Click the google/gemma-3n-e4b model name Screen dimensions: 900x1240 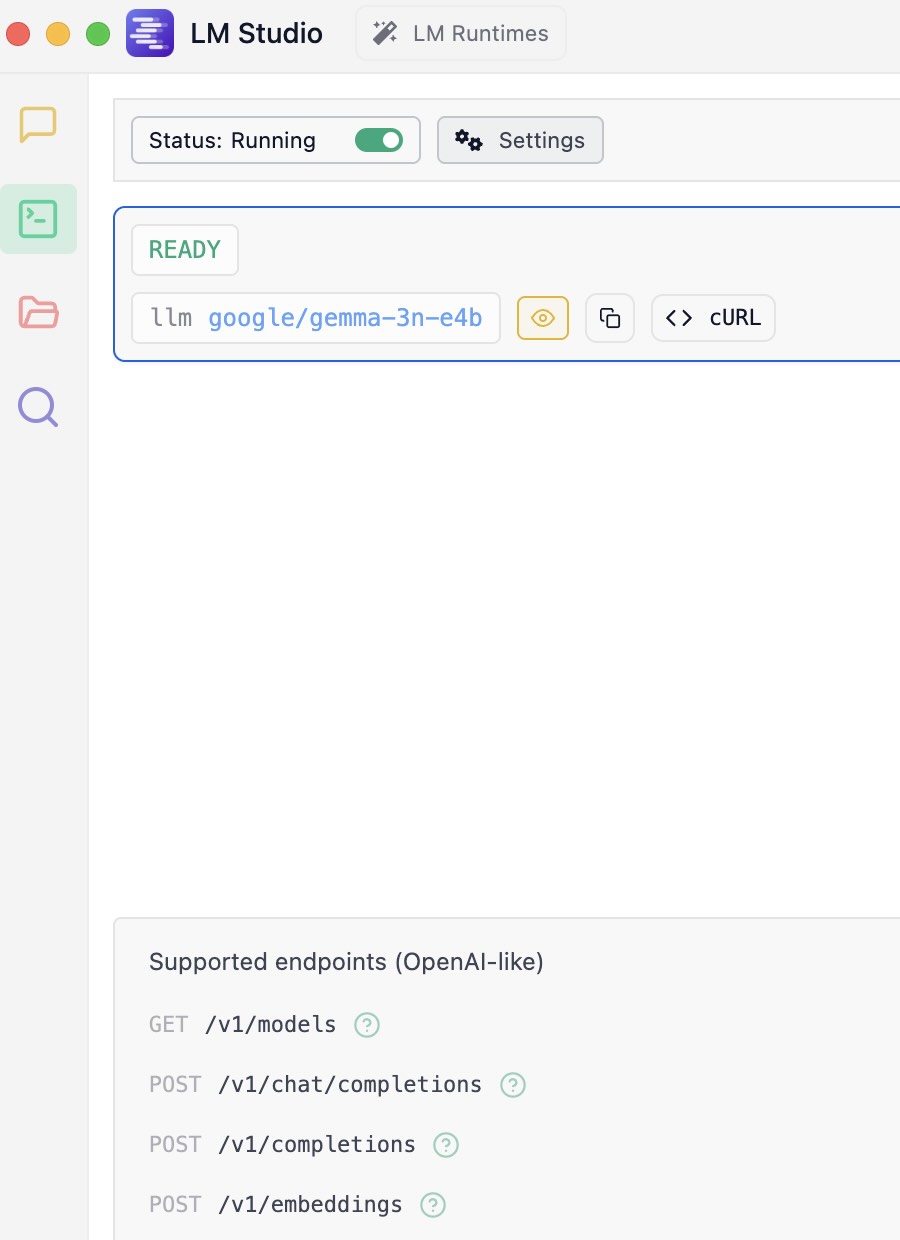(x=345, y=317)
